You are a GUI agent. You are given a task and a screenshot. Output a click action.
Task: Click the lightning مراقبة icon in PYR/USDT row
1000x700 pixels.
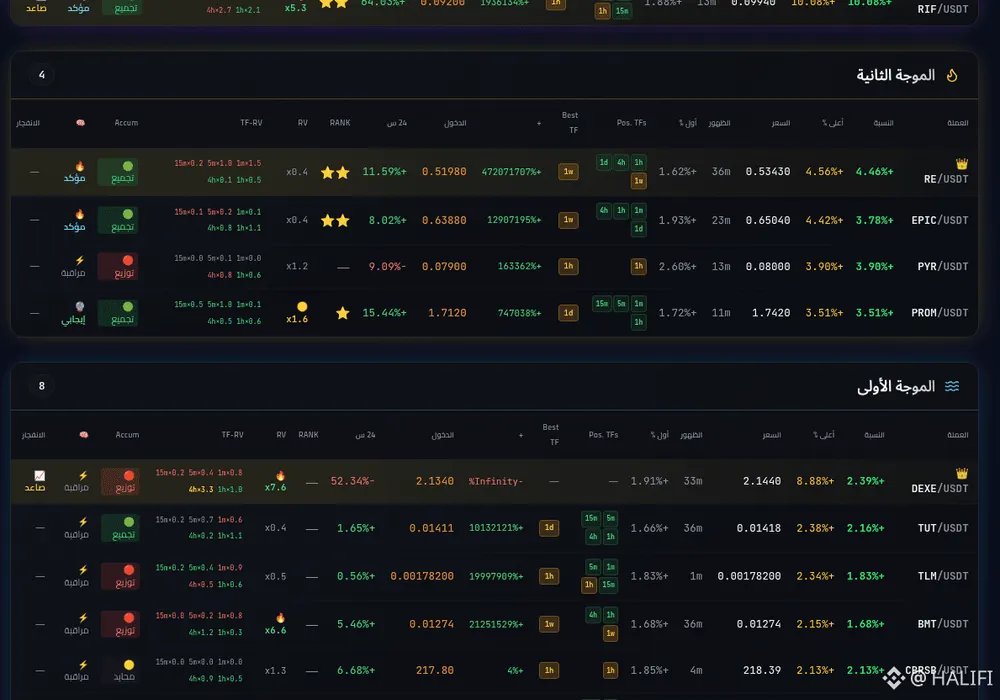[80, 260]
